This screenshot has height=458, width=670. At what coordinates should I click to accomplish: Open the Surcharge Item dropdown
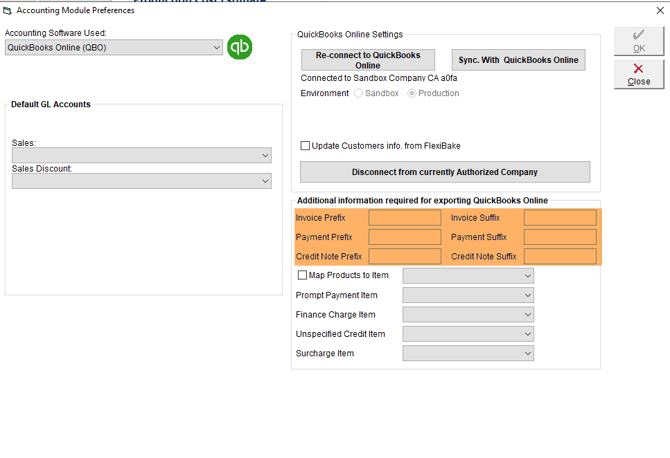point(468,353)
